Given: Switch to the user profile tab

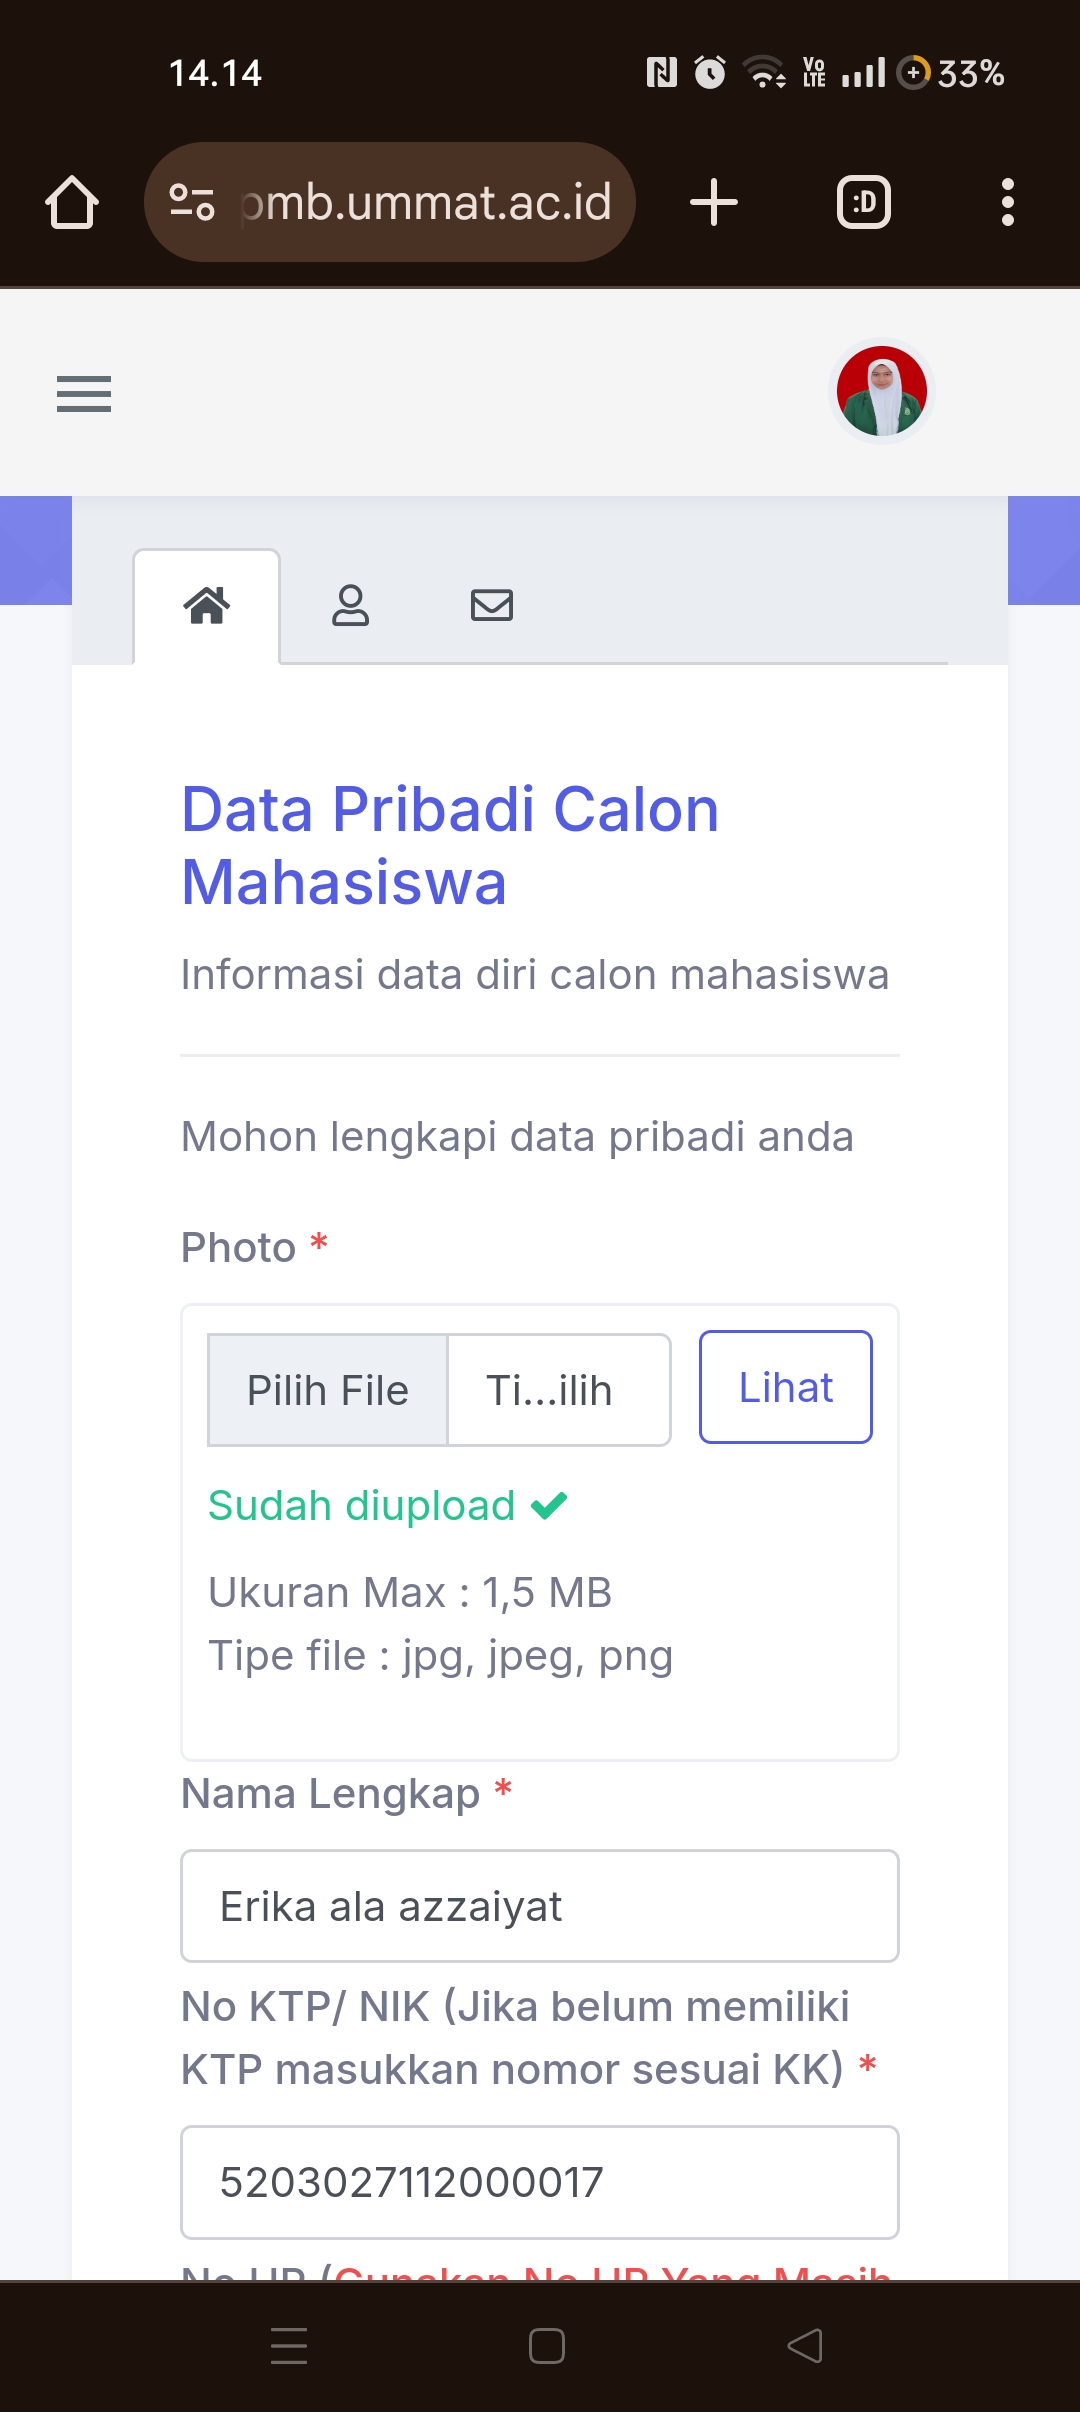Looking at the screenshot, I should pyautogui.click(x=350, y=606).
